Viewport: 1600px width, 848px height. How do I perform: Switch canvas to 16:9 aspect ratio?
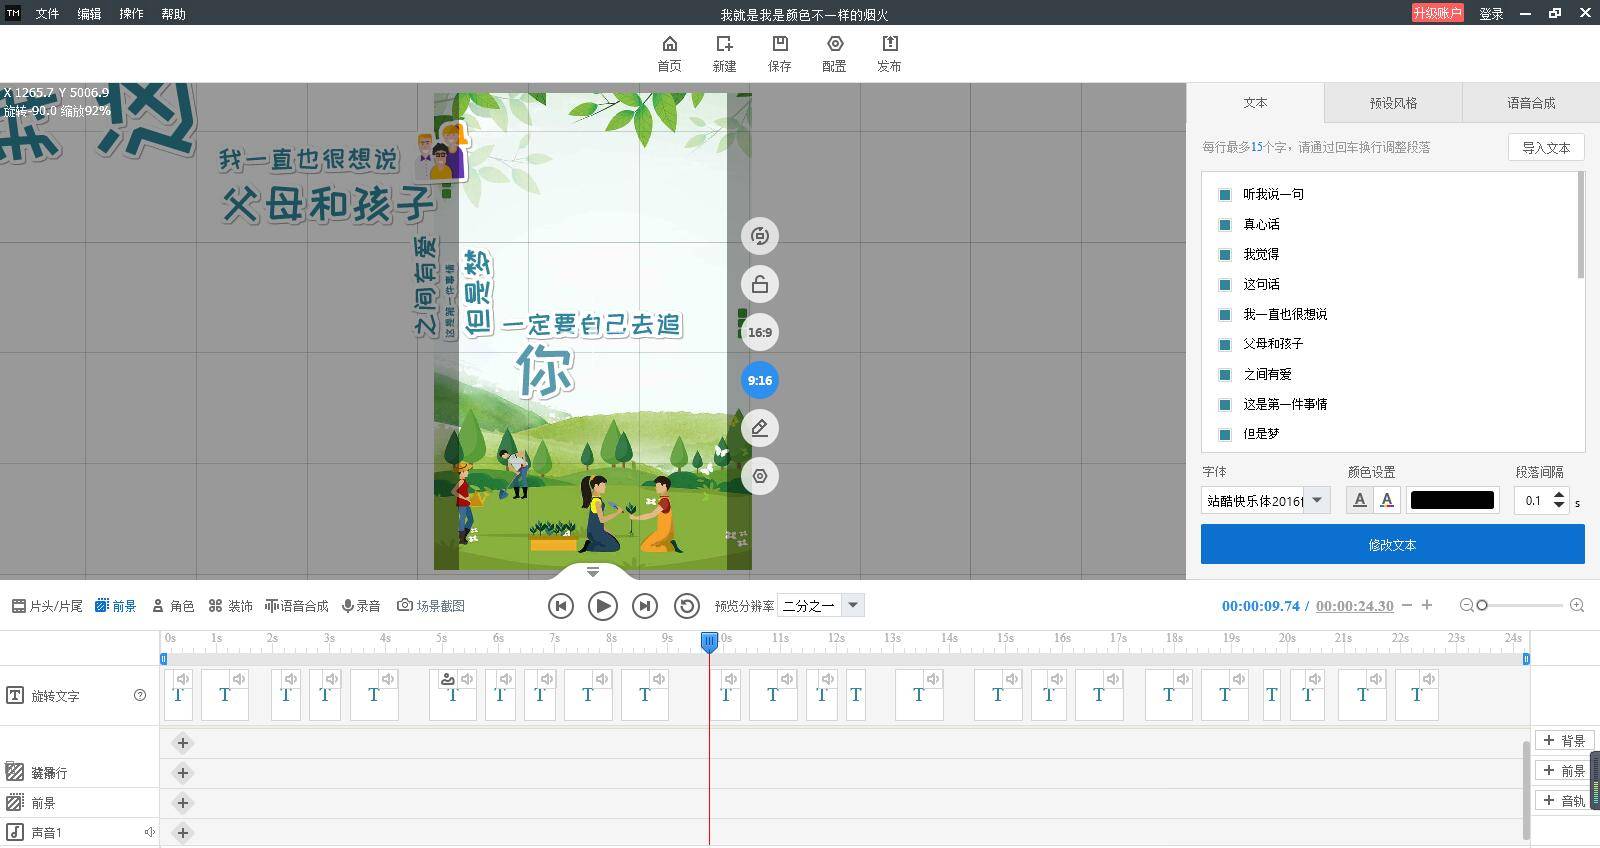(760, 332)
